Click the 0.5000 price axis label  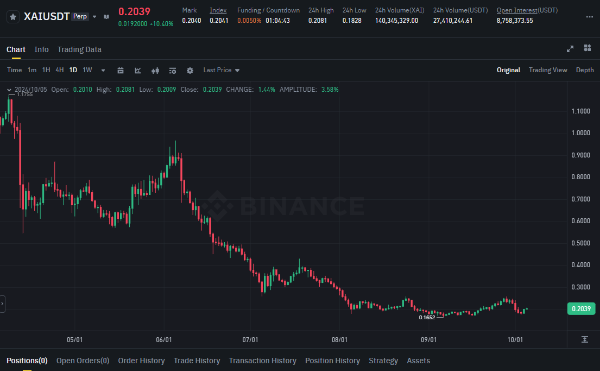580,243
